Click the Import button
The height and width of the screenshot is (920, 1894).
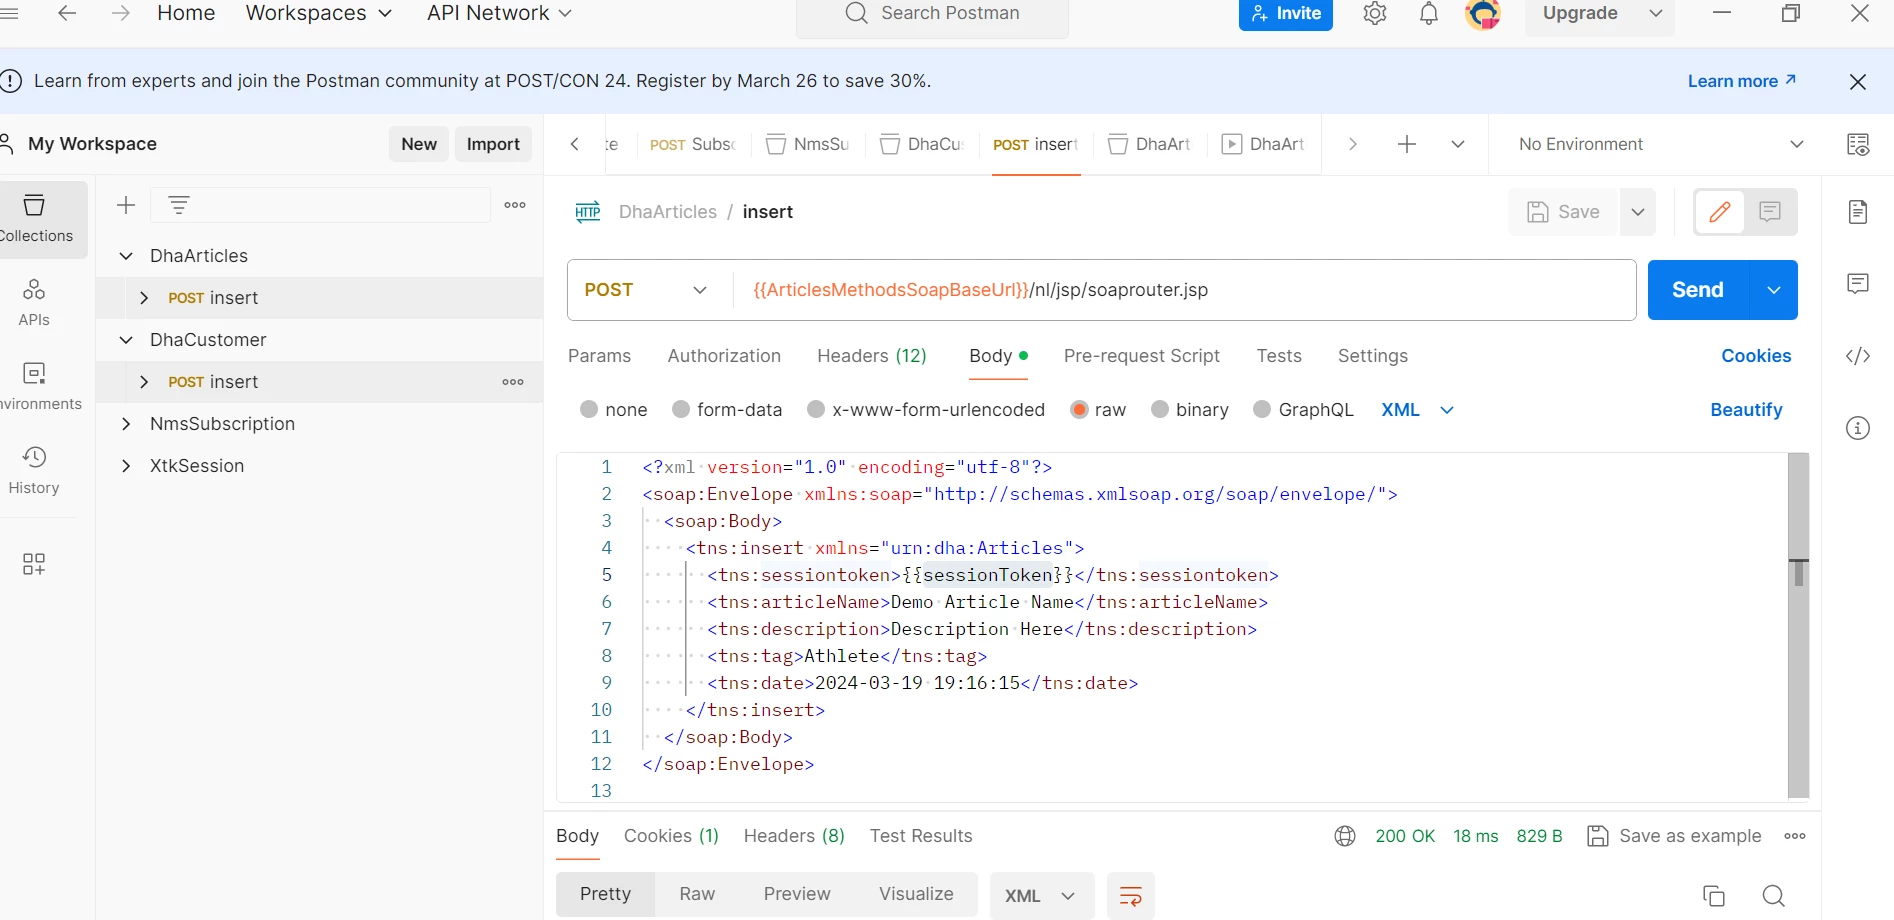(493, 144)
